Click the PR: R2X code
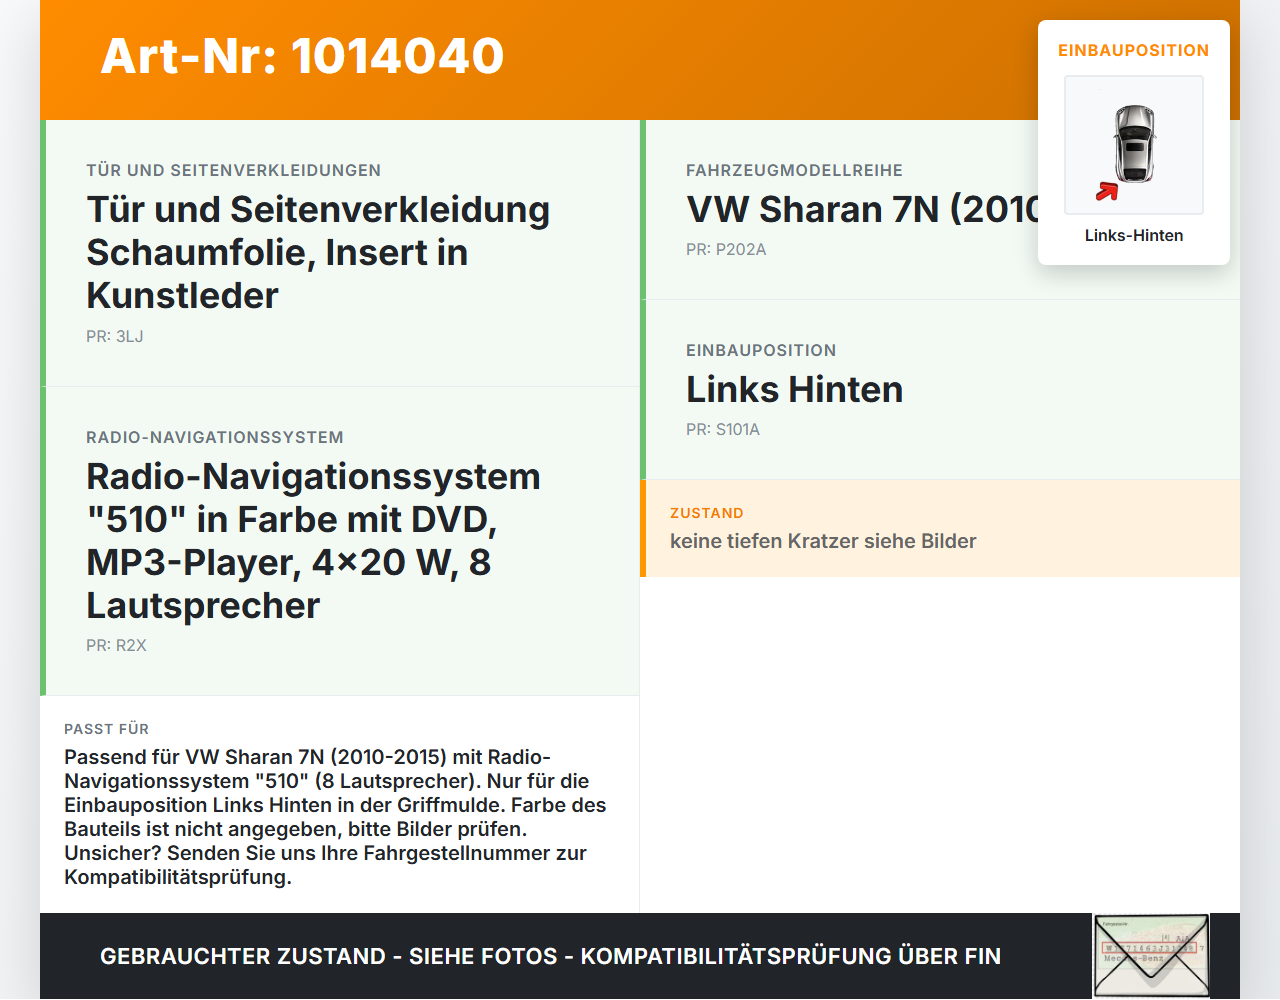This screenshot has width=1280, height=1000. (116, 645)
